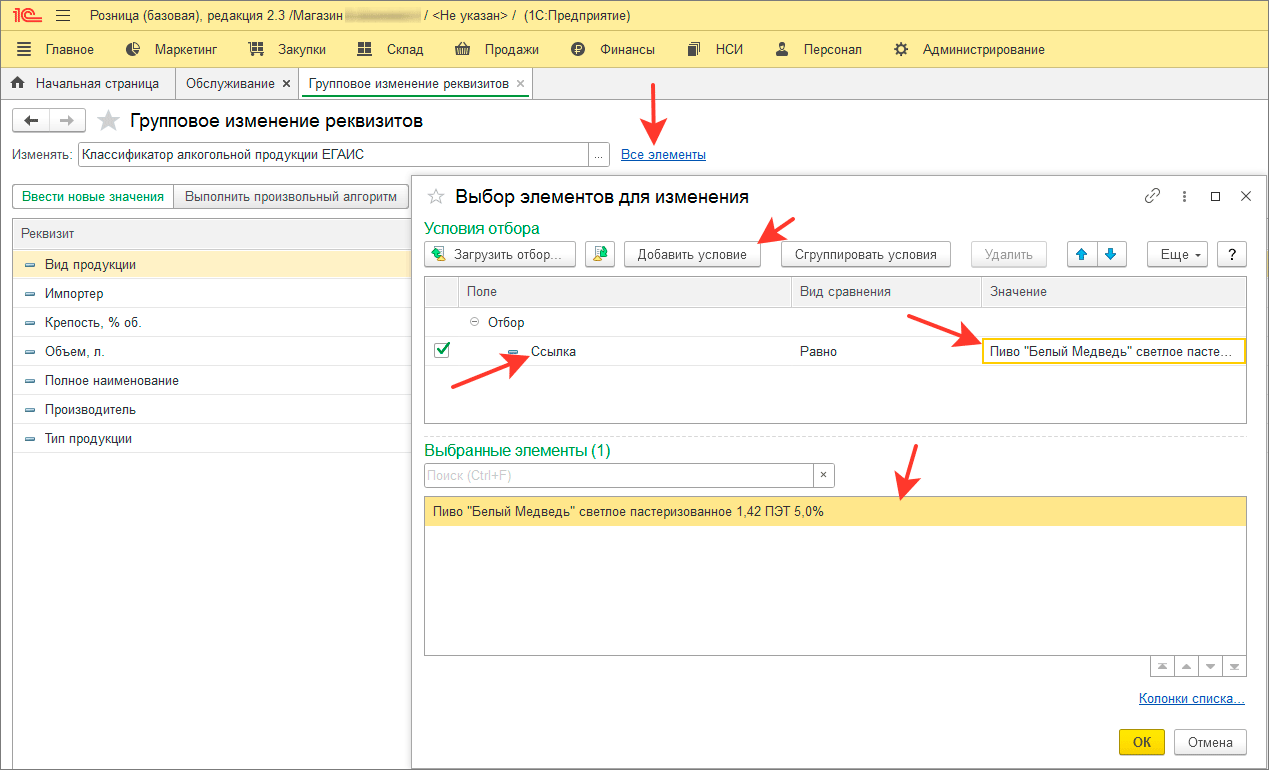Star Групповое изменение реквизитов as favorite

coord(108,121)
